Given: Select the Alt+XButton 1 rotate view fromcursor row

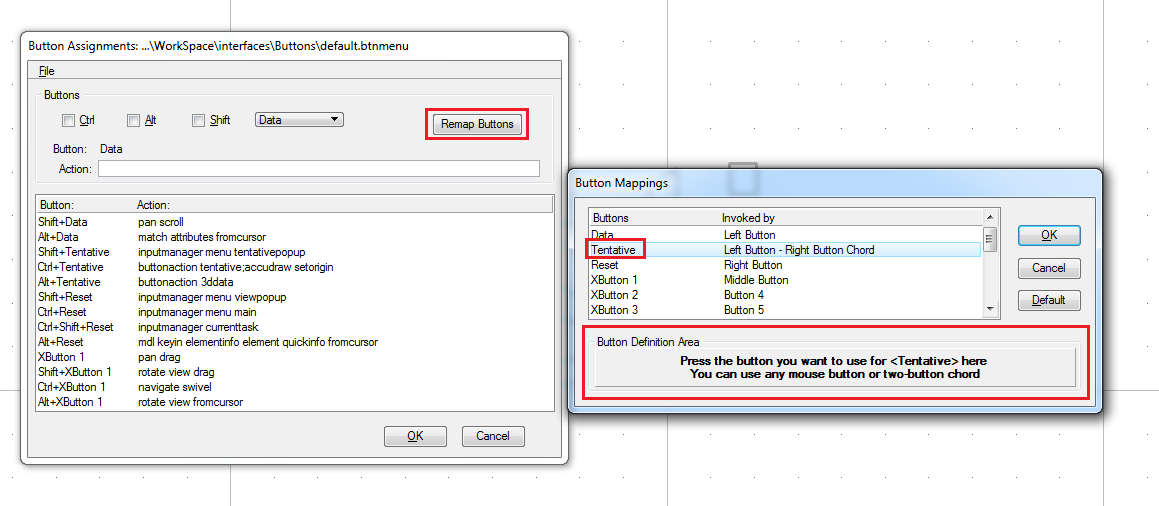Looking at the screenshot, I should pyautogui.click(x=294, y=402).
